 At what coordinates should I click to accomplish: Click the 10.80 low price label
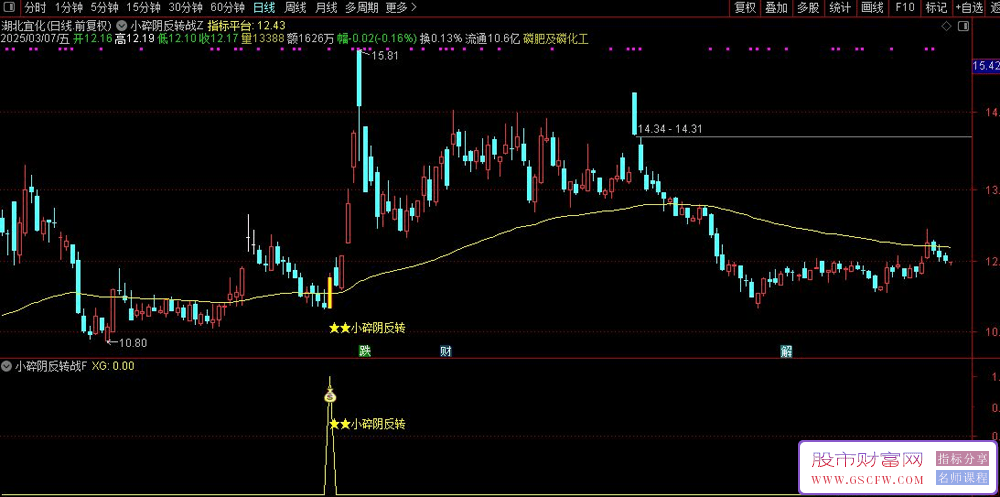pos(132,343)
